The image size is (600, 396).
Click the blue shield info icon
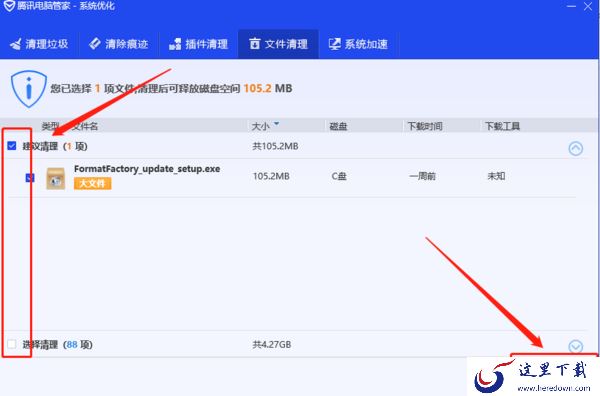click(x=29, y=89)
